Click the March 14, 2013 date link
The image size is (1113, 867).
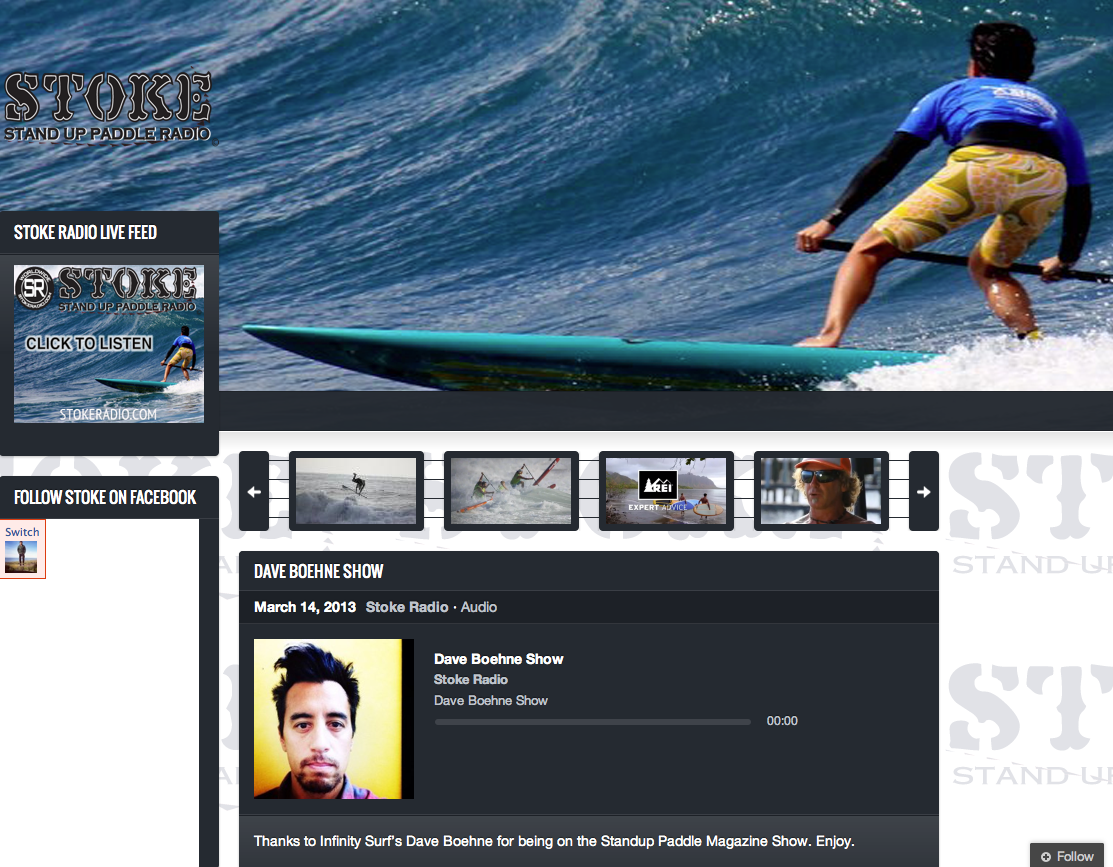pyautogui.click(x=305, y=607)
